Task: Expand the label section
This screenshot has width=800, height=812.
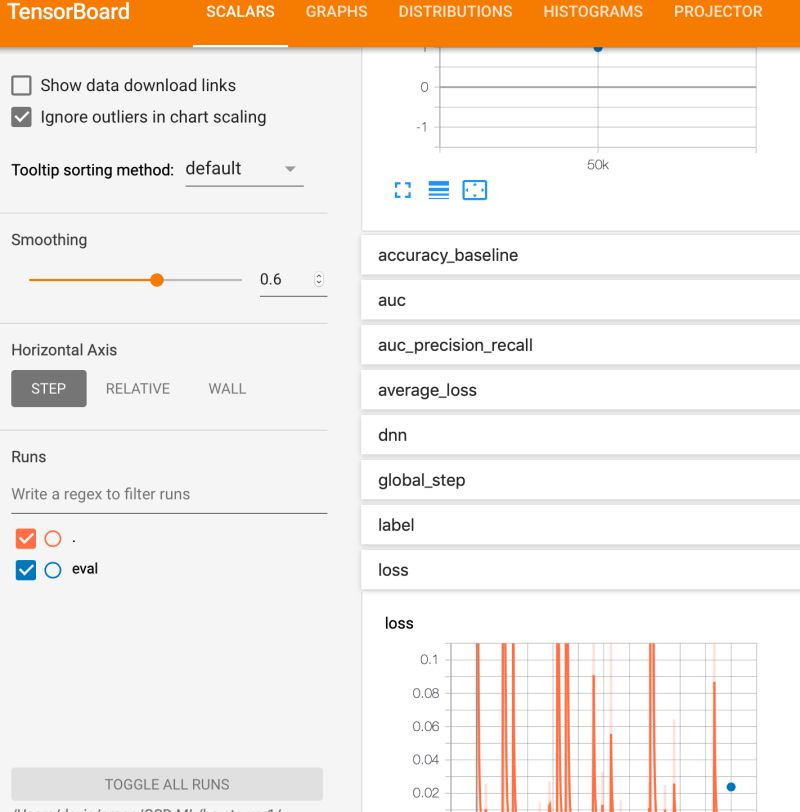Action: 580,525
